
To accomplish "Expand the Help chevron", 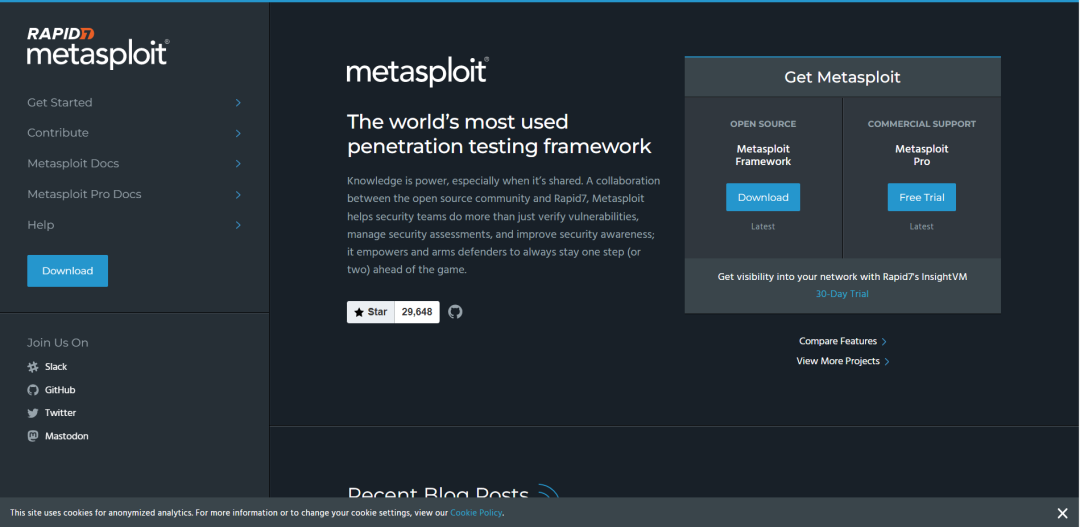I will [238, 225].
